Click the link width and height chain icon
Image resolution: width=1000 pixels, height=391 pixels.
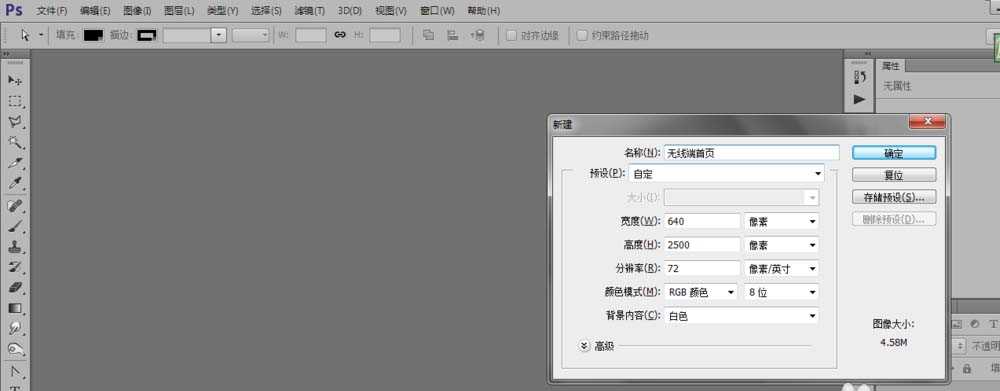tap(340, 35)
